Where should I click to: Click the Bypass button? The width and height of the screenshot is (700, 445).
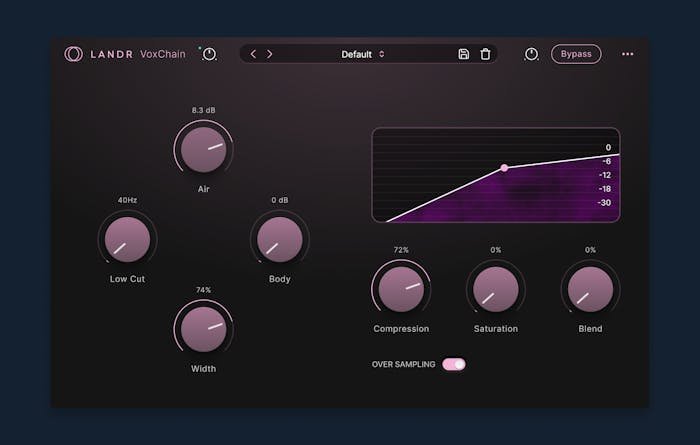coord(576,54)
